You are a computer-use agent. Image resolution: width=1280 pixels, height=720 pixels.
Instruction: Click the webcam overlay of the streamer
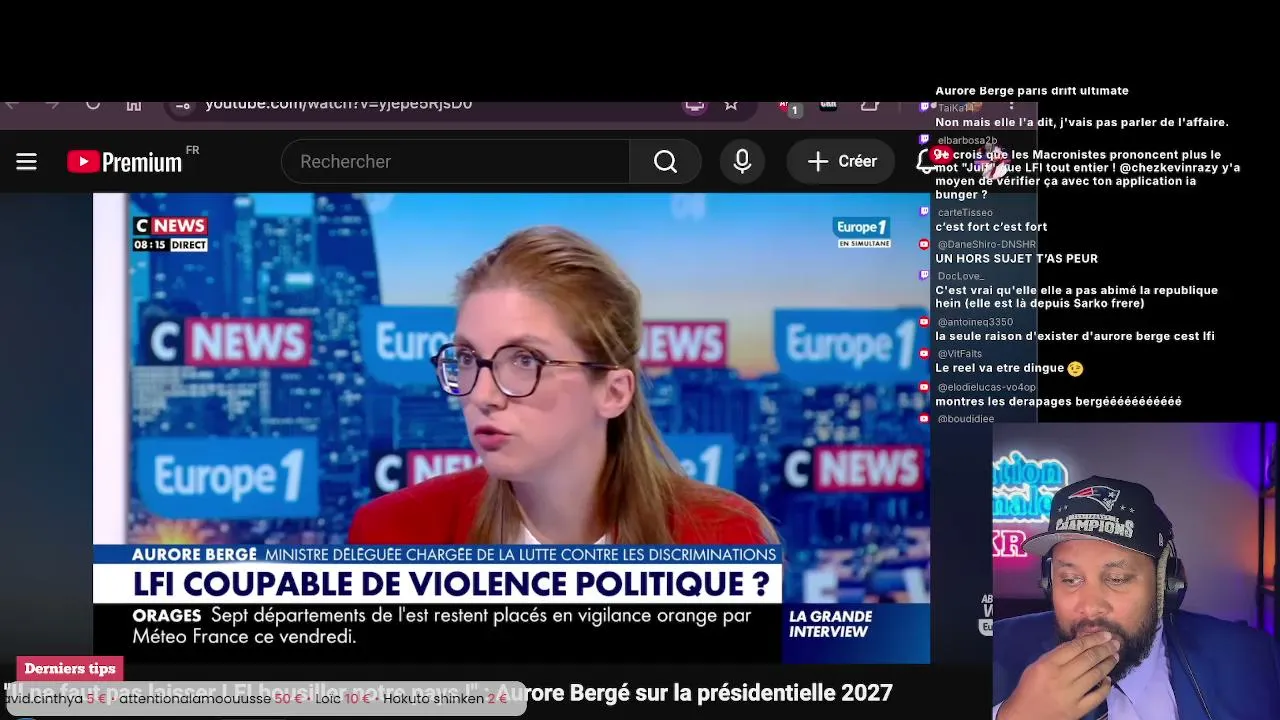(1134, 571)
